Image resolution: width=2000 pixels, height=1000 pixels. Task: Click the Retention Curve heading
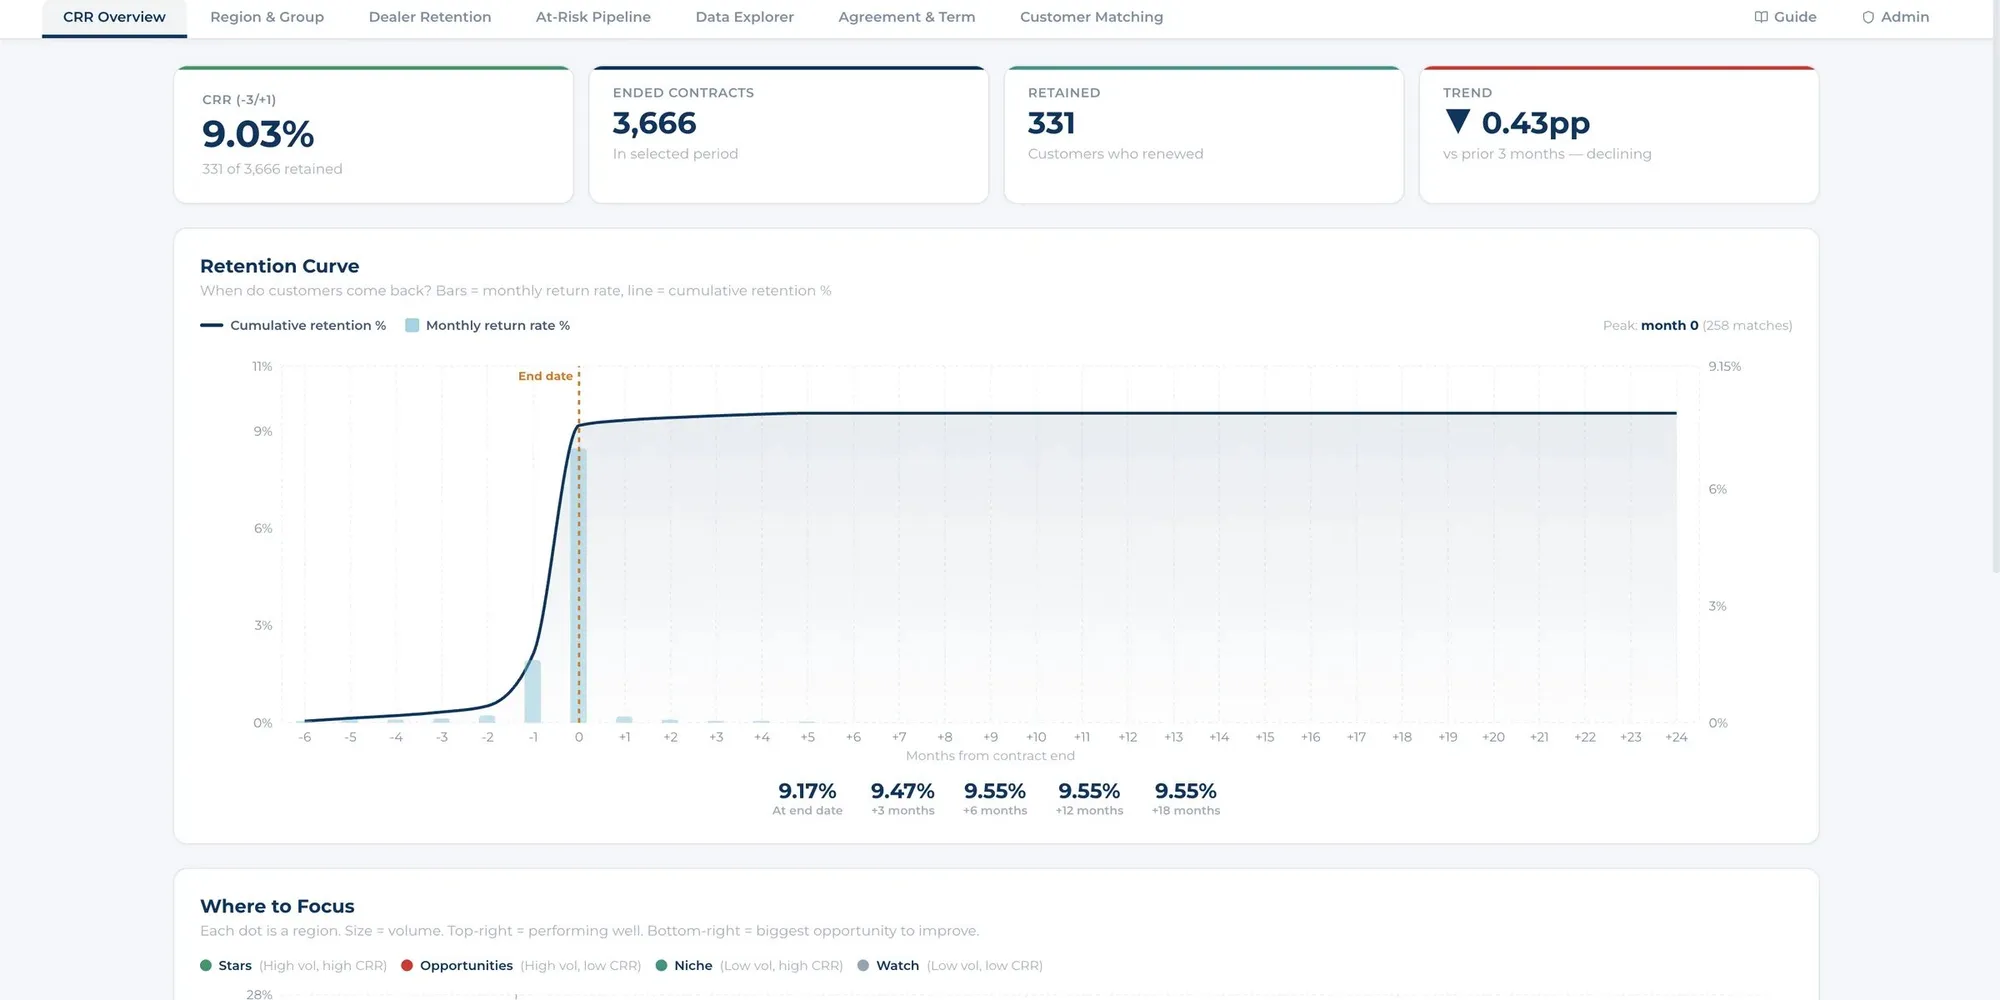tap(279, 266)
